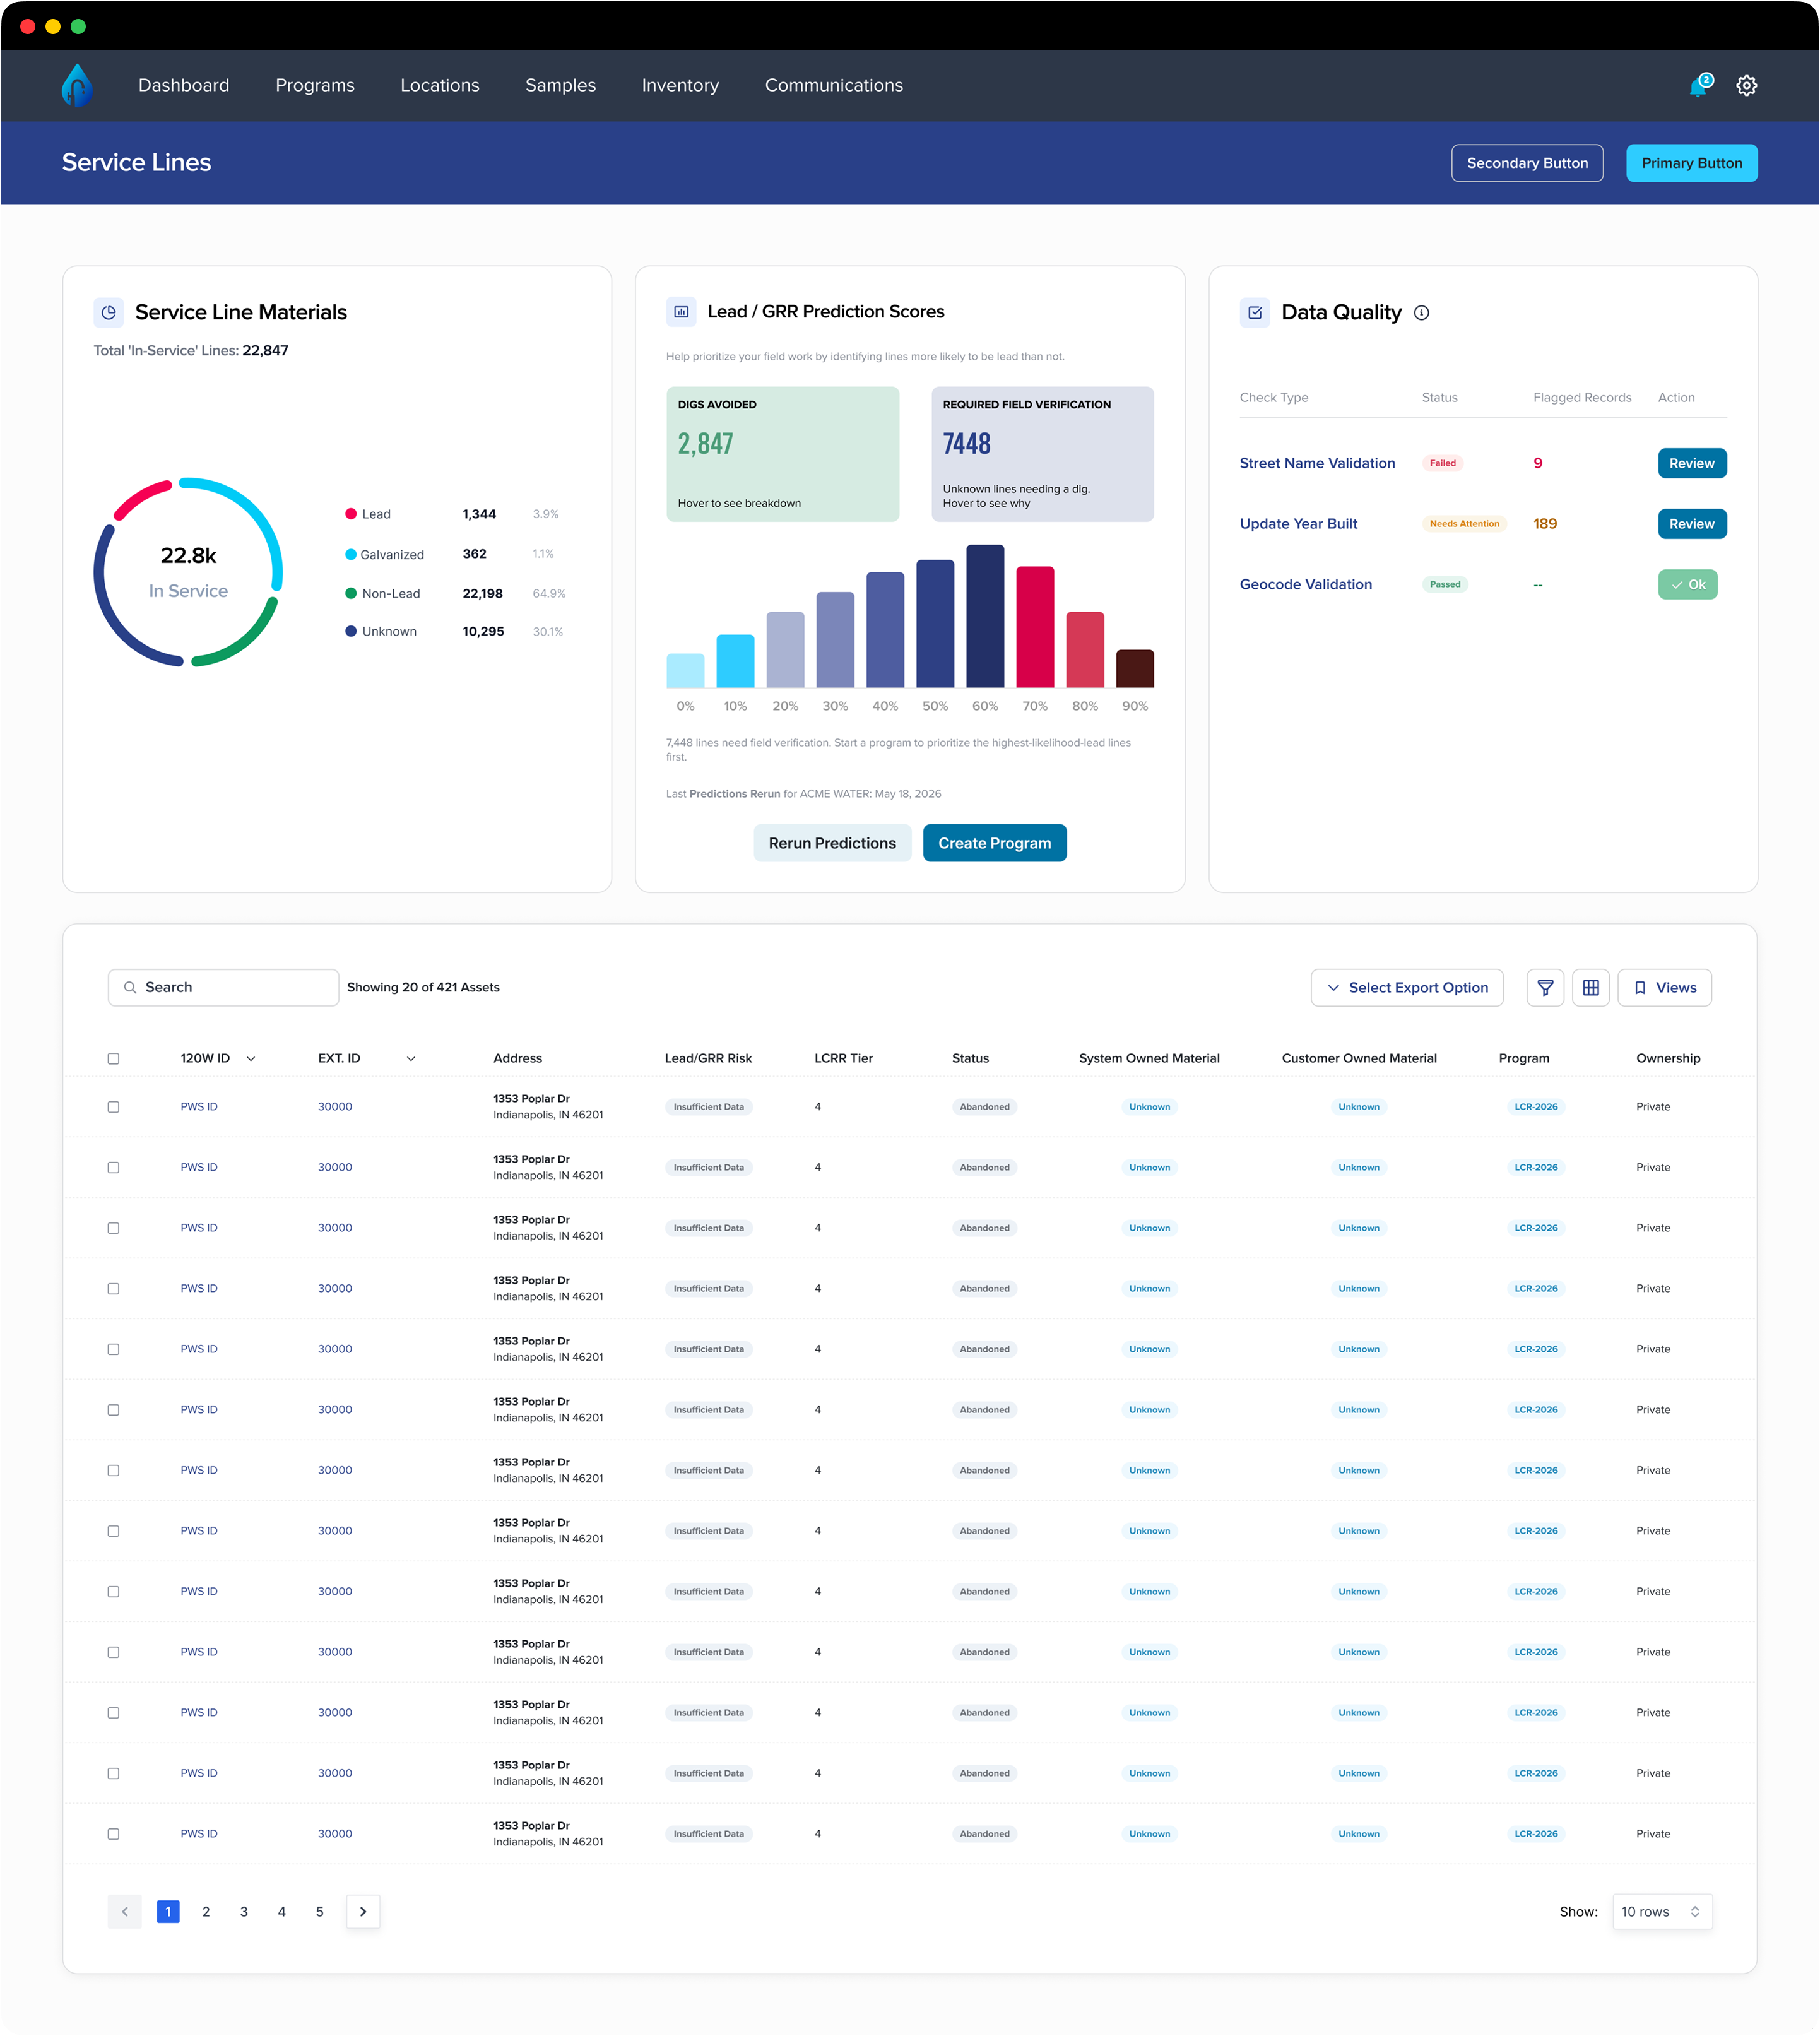Go to page 3

(x=244, y=1912)
